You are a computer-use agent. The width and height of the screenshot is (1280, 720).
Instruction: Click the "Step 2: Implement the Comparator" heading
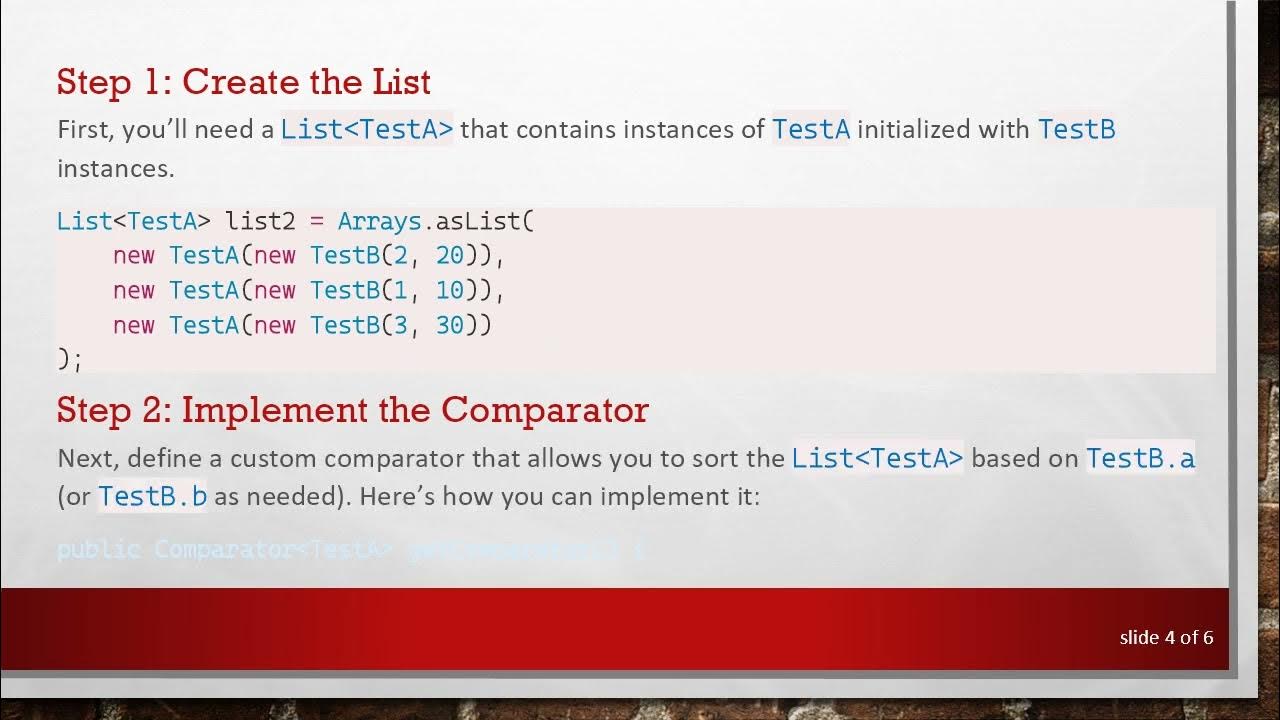click(352, 410)
